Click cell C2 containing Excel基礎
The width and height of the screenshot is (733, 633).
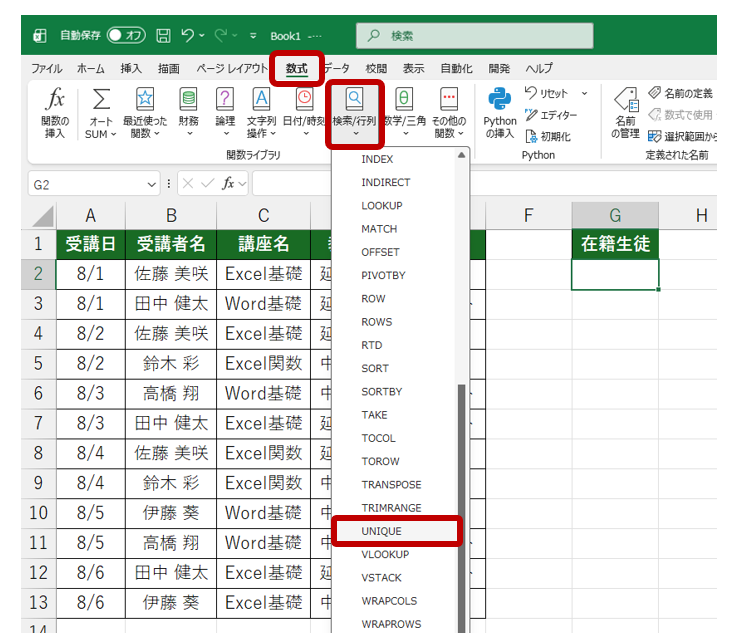264,274
